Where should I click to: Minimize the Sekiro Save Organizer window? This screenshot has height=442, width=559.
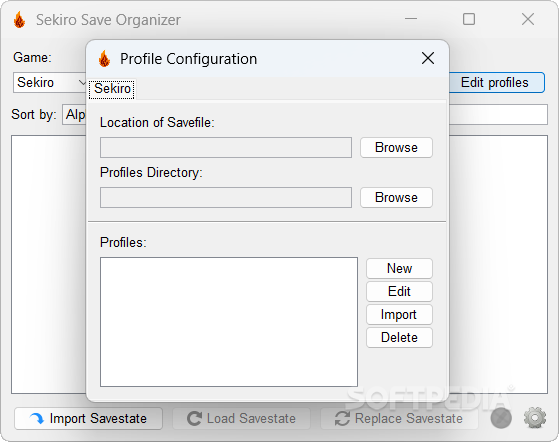411,19
